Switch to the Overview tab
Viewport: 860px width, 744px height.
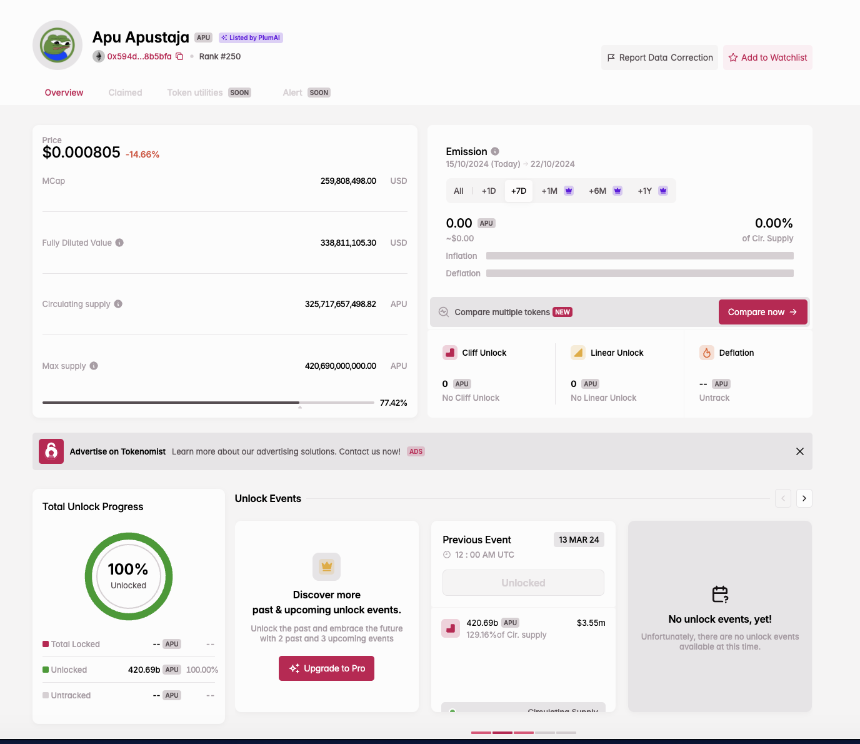(x=64, y=93)
